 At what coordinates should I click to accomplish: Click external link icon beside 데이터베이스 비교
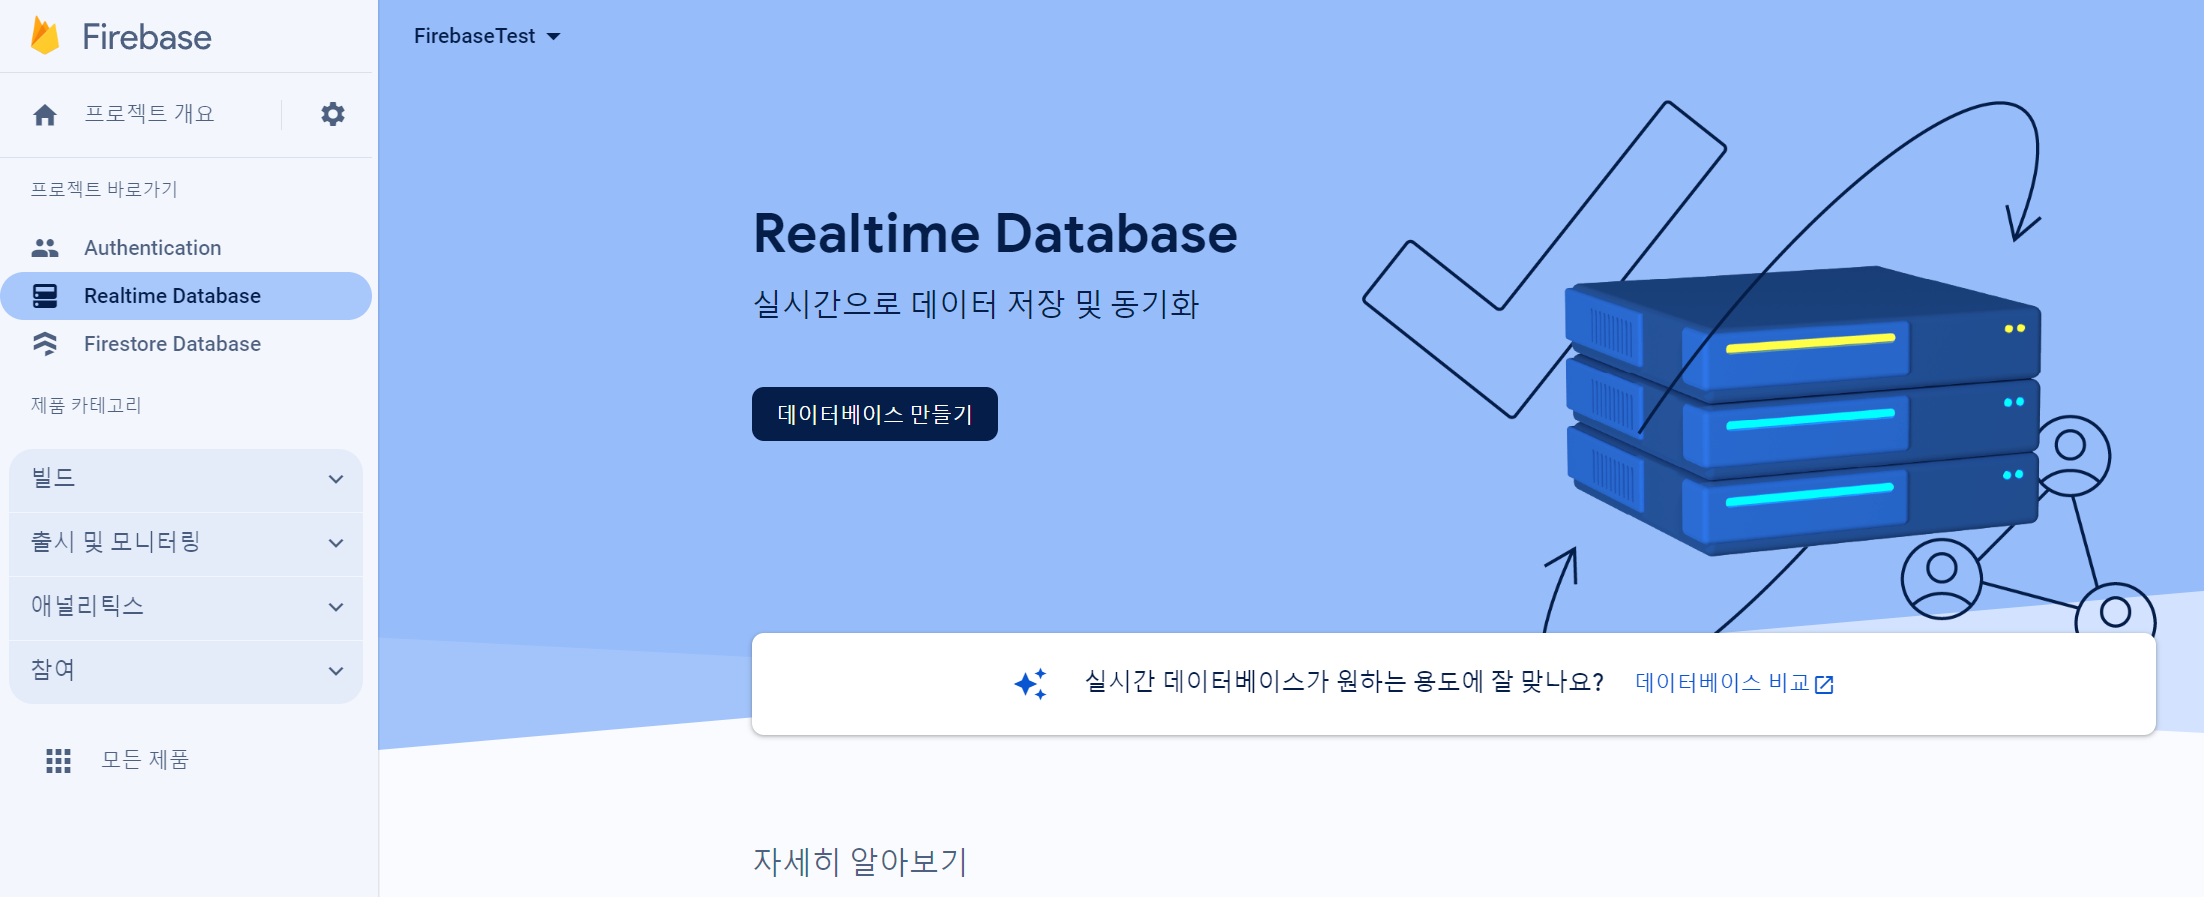pos(1824,684)
